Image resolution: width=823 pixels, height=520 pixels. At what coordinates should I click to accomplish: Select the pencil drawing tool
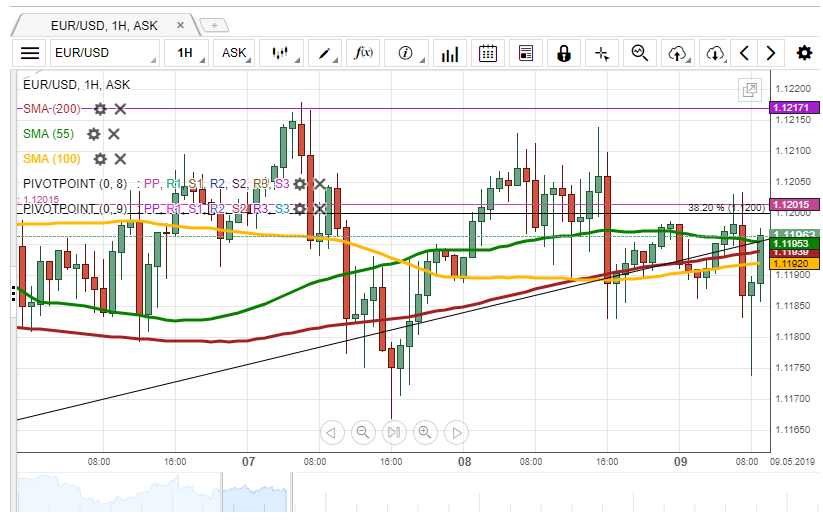click(325, 53)
